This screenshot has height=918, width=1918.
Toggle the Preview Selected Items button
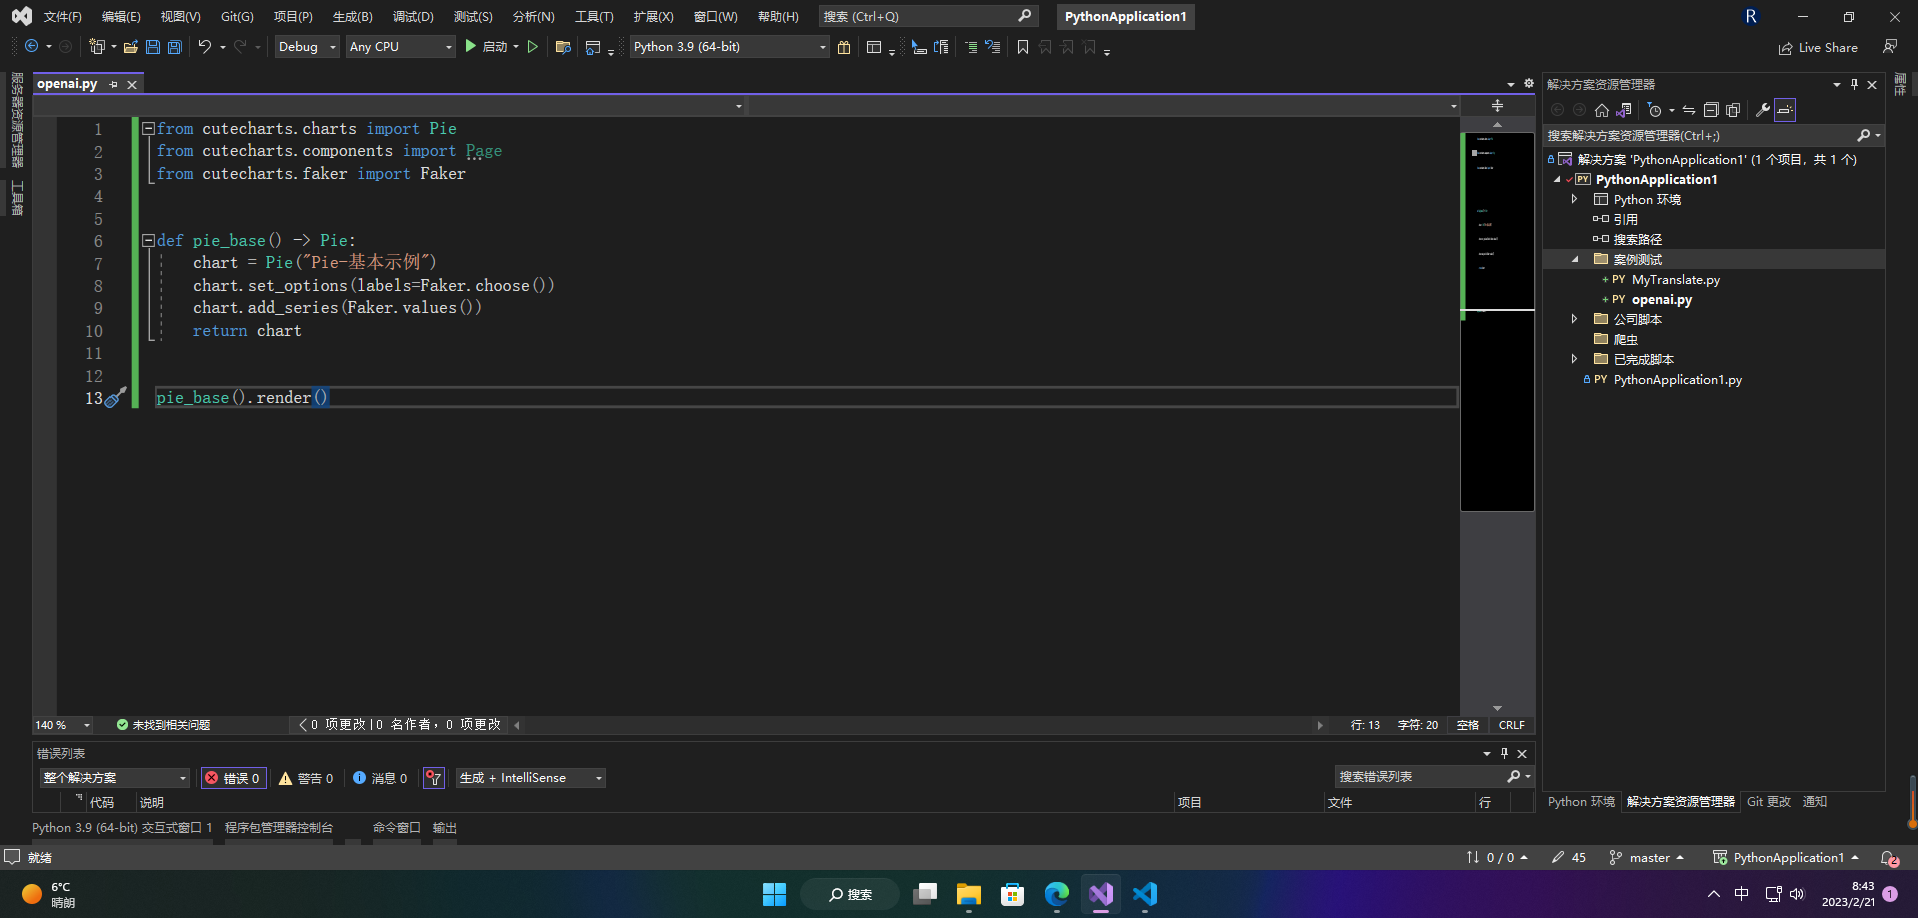1785,110
